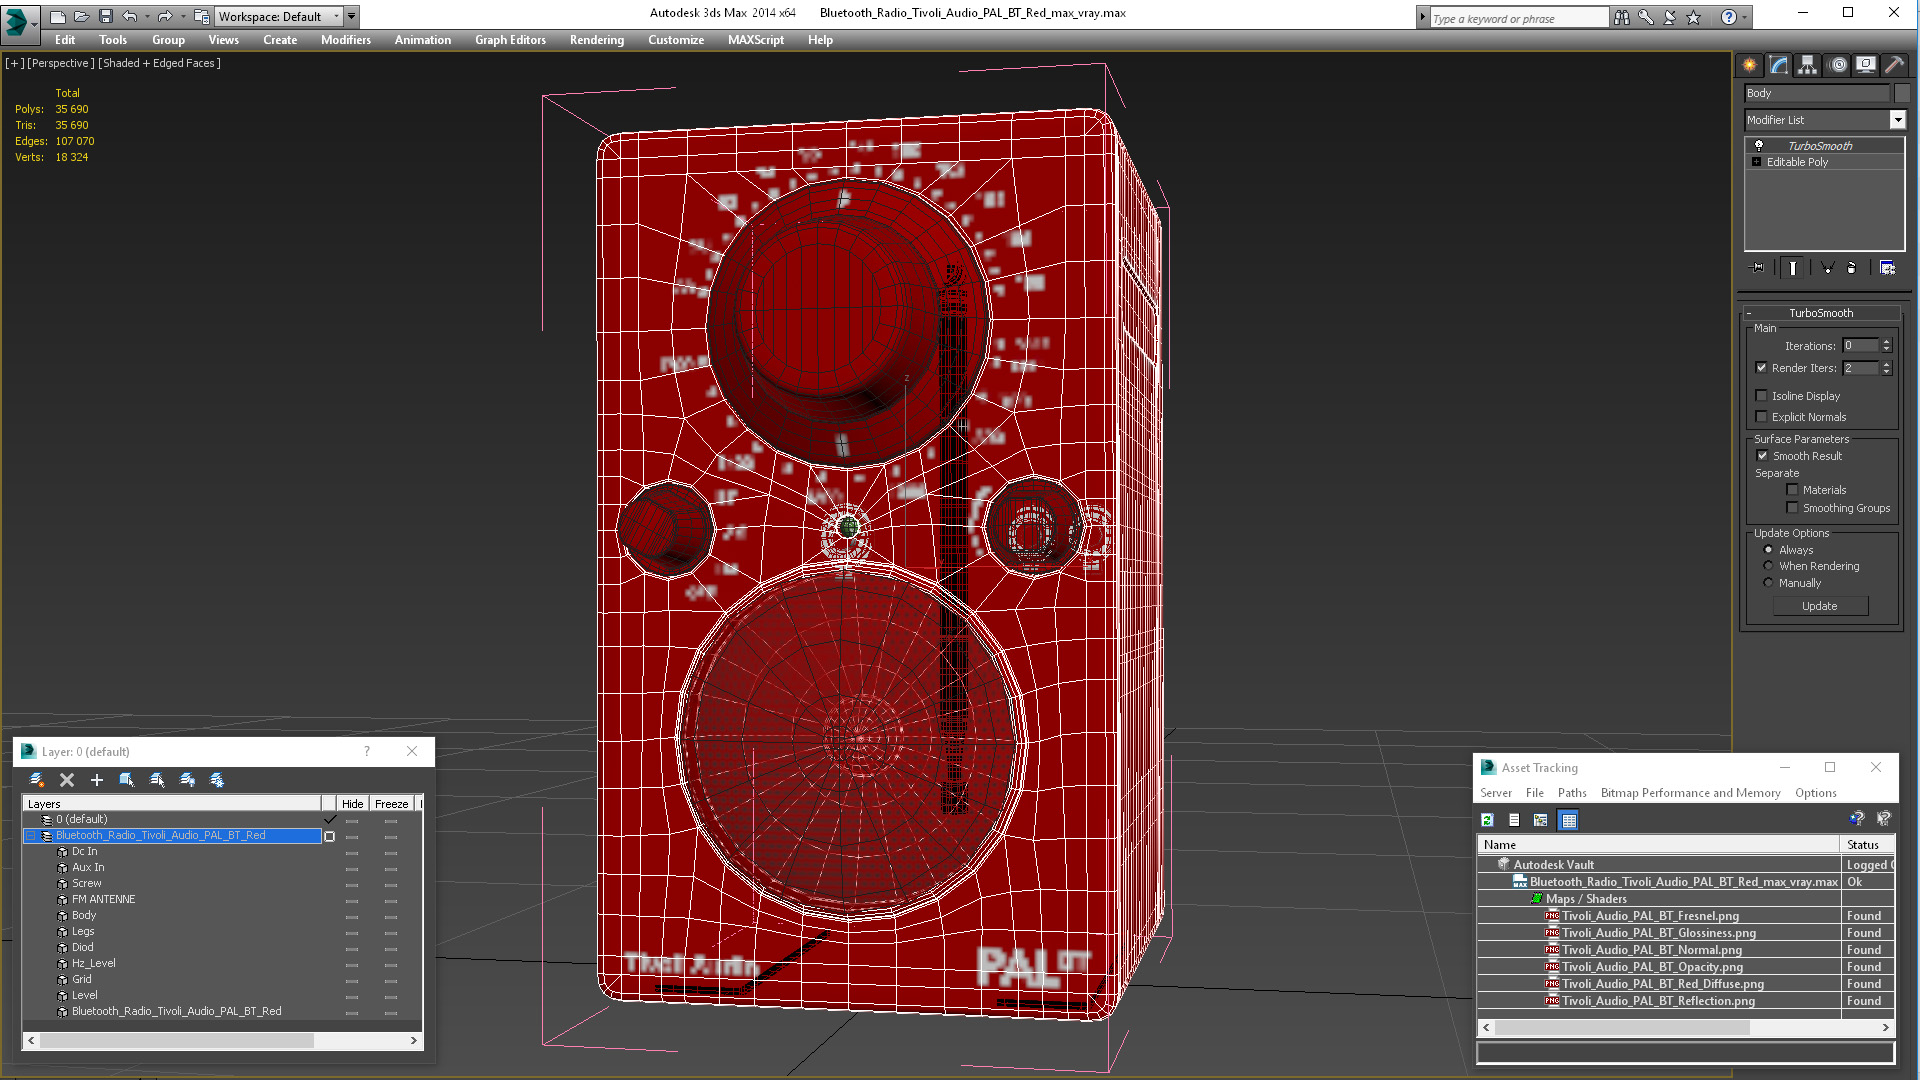Click Create New Layer icon

pos(37,780)
